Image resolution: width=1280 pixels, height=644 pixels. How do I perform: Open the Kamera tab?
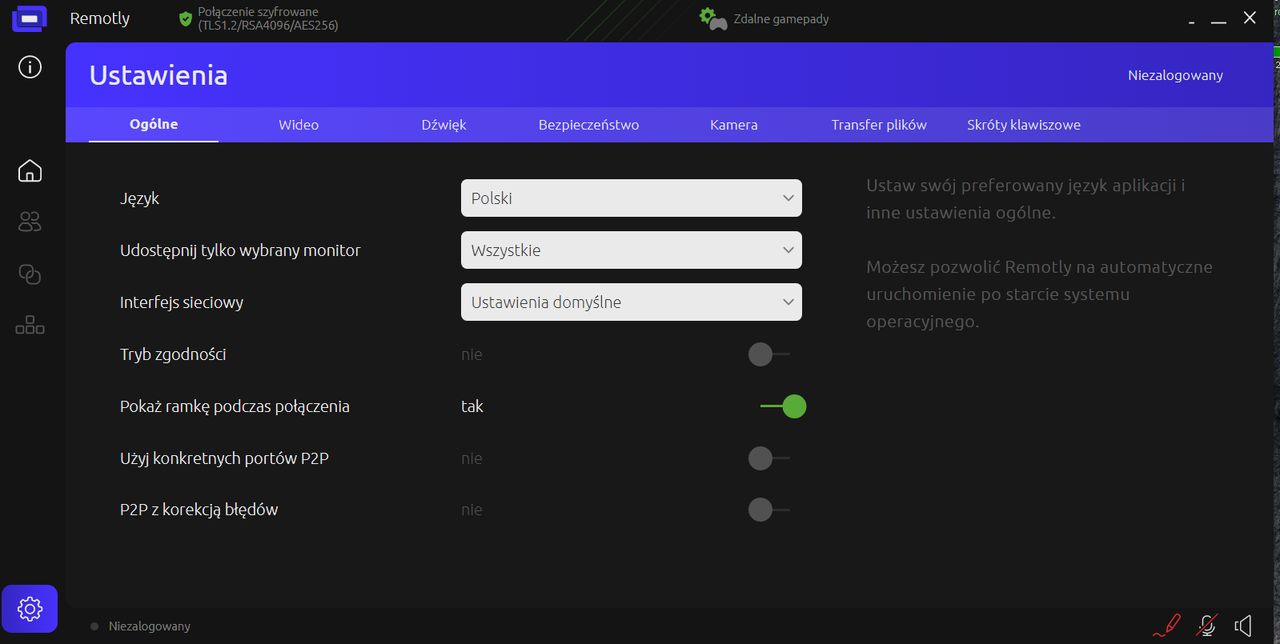(734, 125)
